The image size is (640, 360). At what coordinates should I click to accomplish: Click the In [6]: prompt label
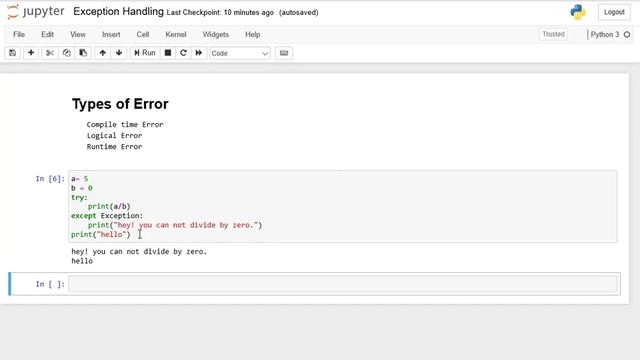click(x=50, y=179)
